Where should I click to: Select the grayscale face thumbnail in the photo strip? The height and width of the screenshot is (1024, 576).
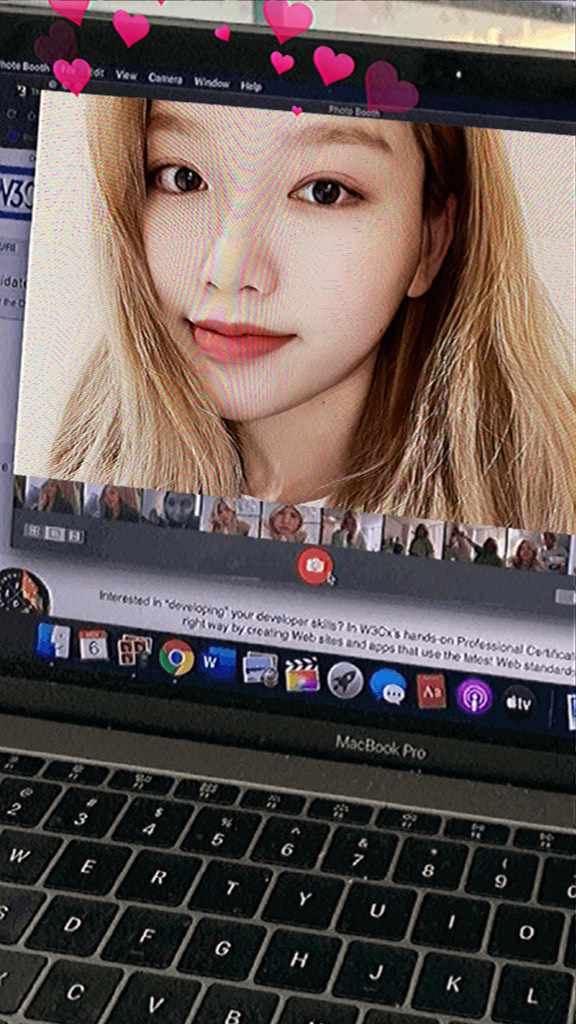170,509
